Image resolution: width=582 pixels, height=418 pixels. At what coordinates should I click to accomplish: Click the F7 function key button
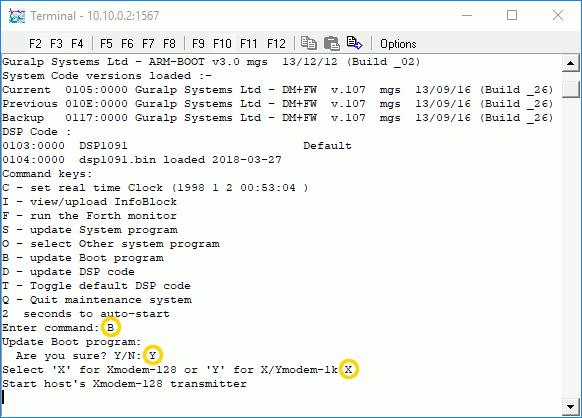(148, 44)
